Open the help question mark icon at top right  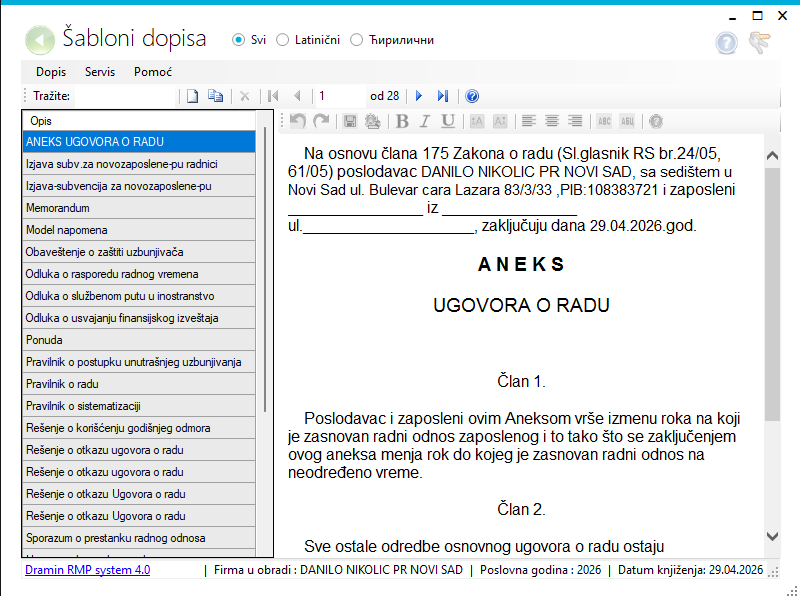(x=726, y=43)
